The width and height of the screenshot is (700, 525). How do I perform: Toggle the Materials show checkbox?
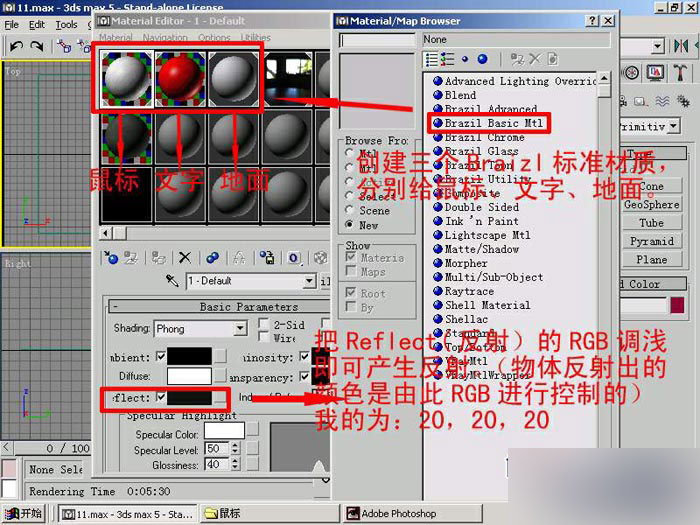[351, 257]
